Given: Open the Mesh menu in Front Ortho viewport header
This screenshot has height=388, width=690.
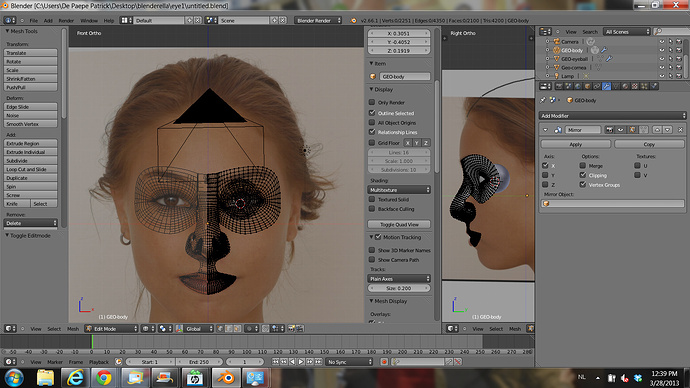Looking at the screenshot, I should [x=73, y=329].
